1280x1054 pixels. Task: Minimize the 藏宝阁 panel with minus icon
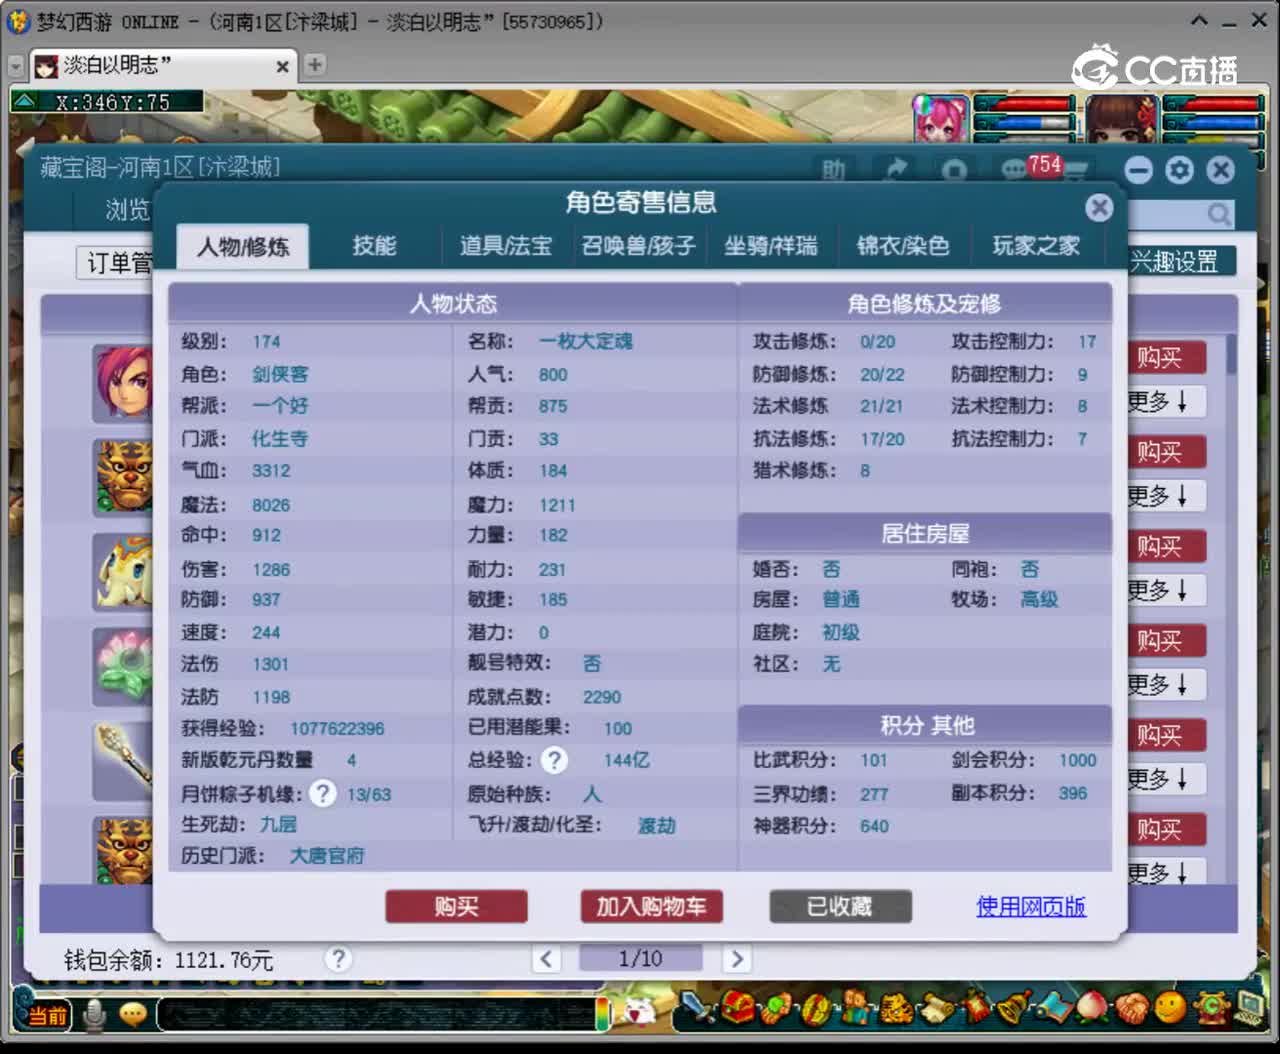[x=1138, y=170]
